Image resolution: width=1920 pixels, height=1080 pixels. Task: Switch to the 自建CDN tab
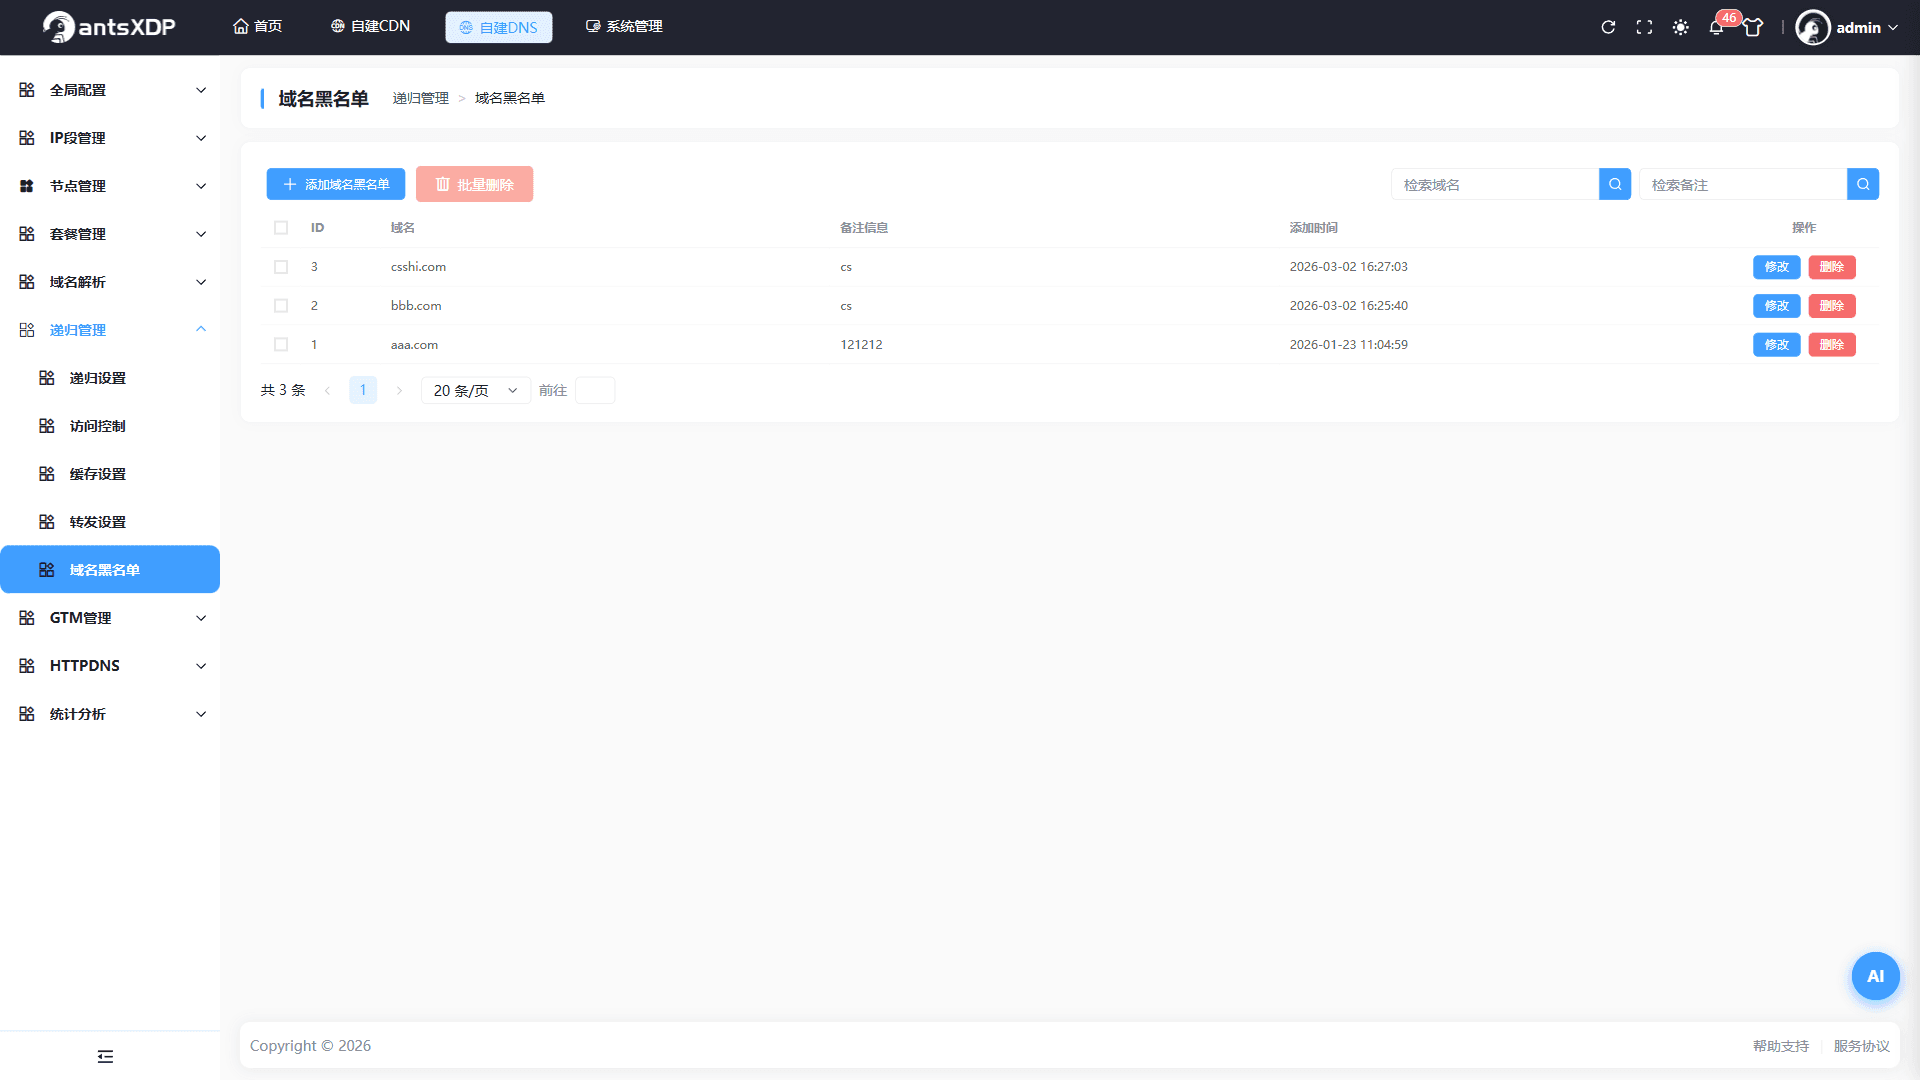tap(370, 27)
